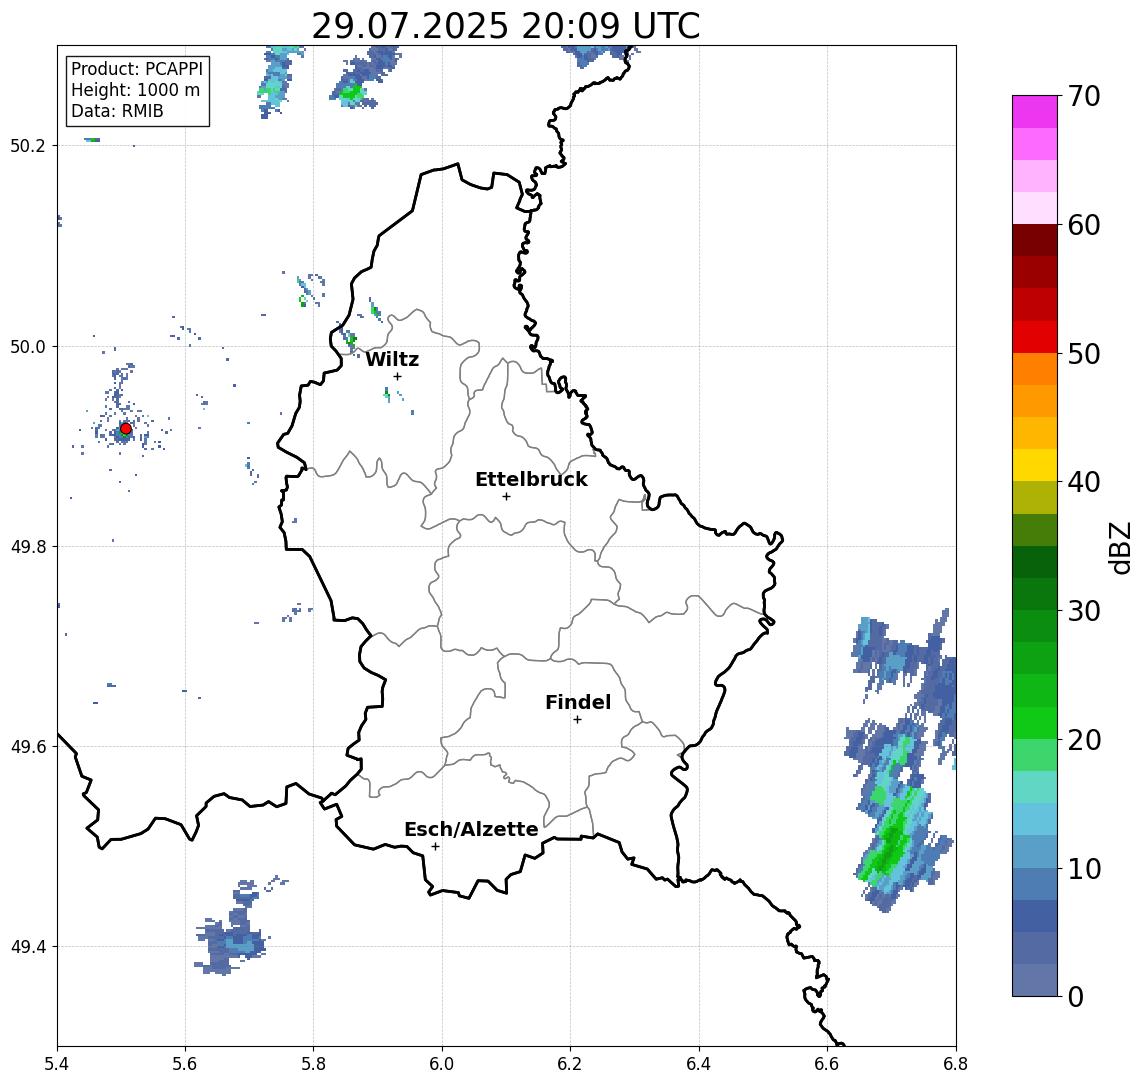Click the cross marker below Ettelbruck
Viewport: 1145px width, 1084px height.
click(x=506, y=497)
